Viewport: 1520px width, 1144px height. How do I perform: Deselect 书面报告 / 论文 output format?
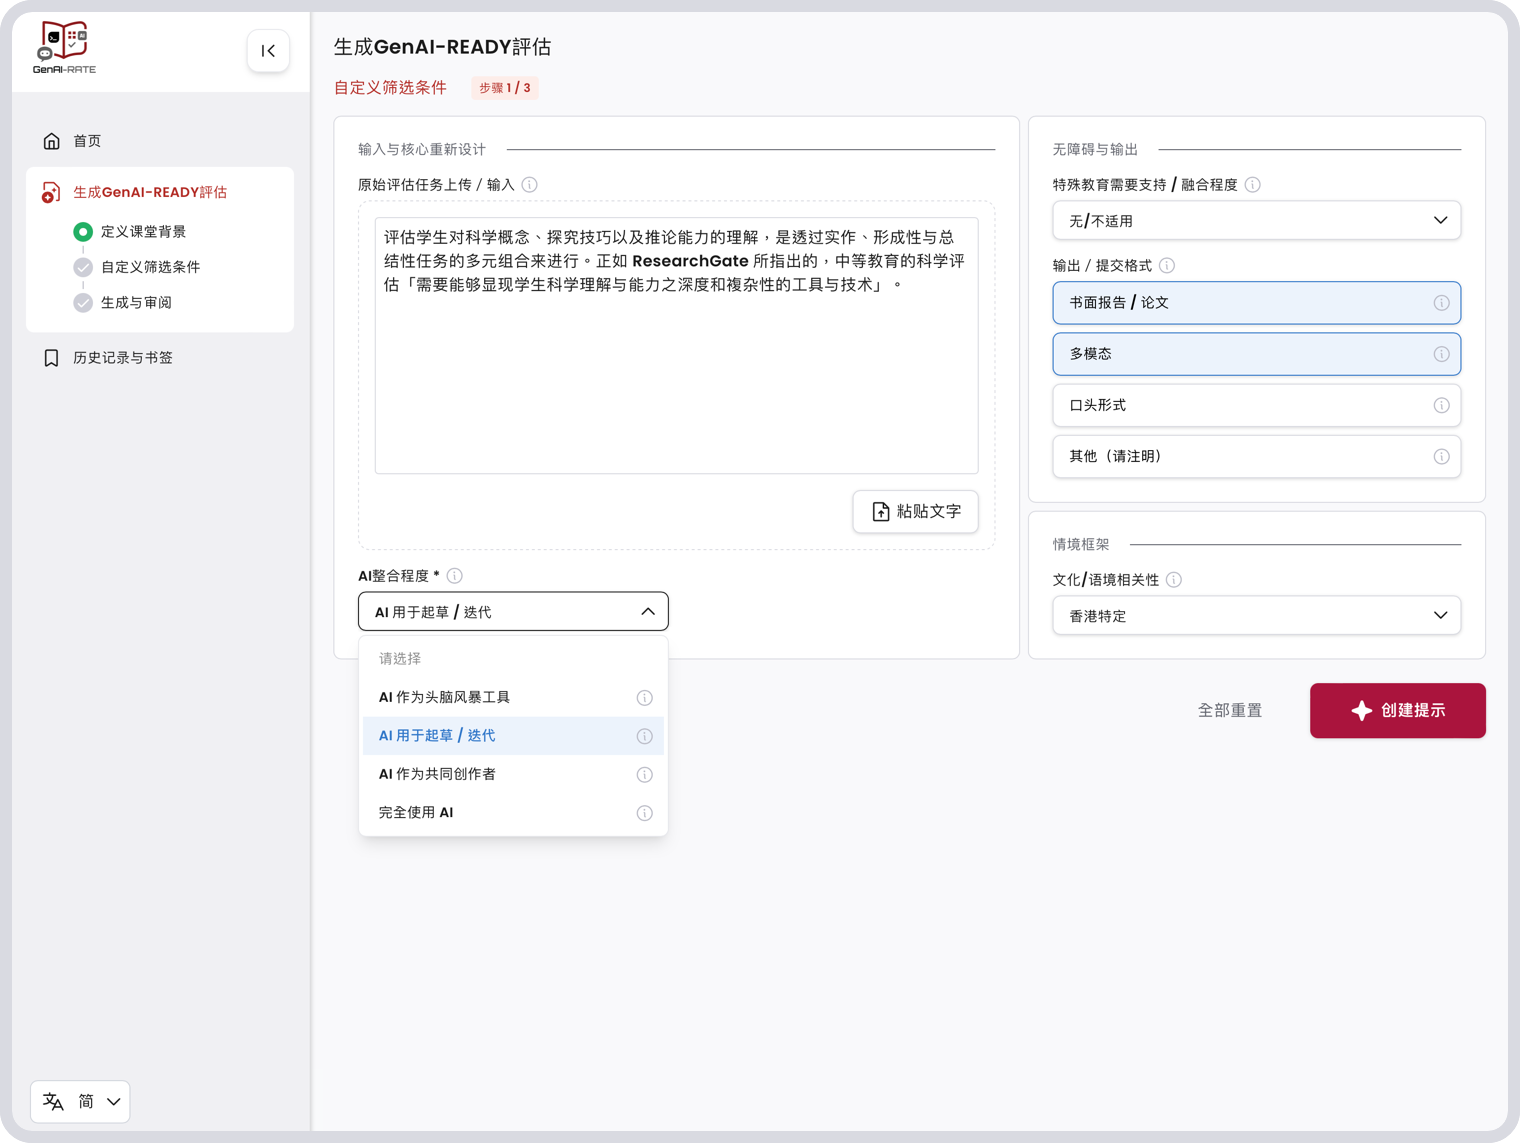[1256, 303]
